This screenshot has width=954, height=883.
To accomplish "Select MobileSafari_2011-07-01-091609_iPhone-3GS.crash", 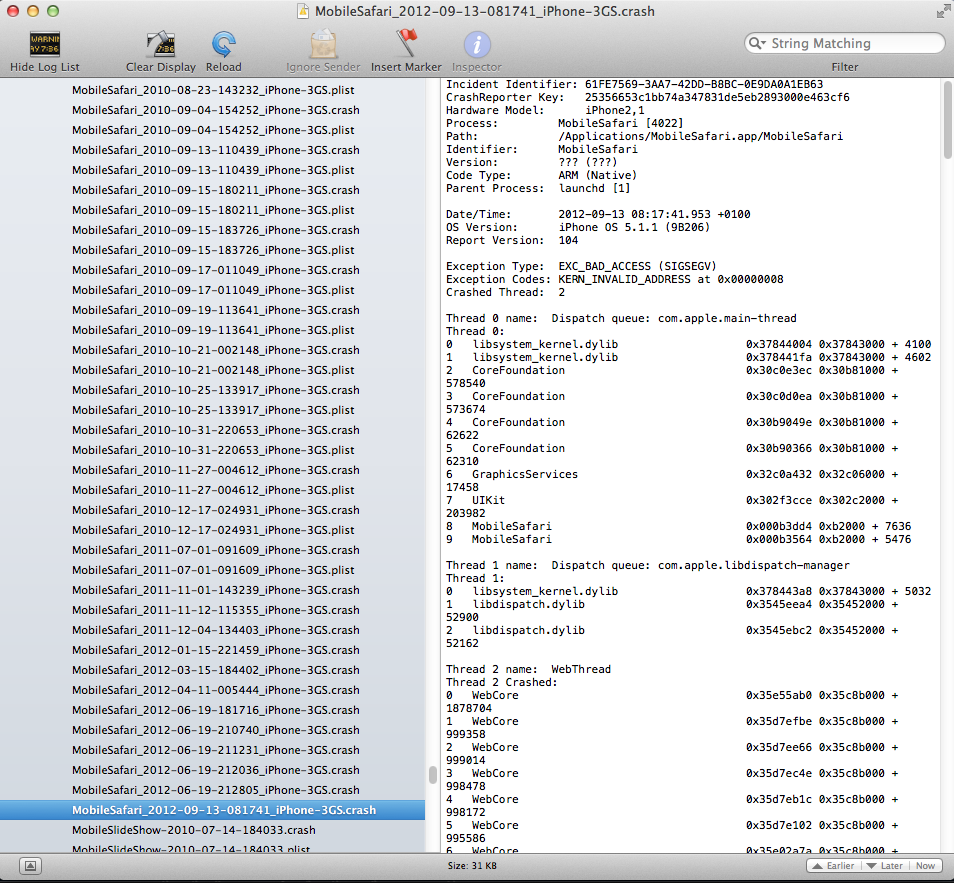I will coord(215,550).
